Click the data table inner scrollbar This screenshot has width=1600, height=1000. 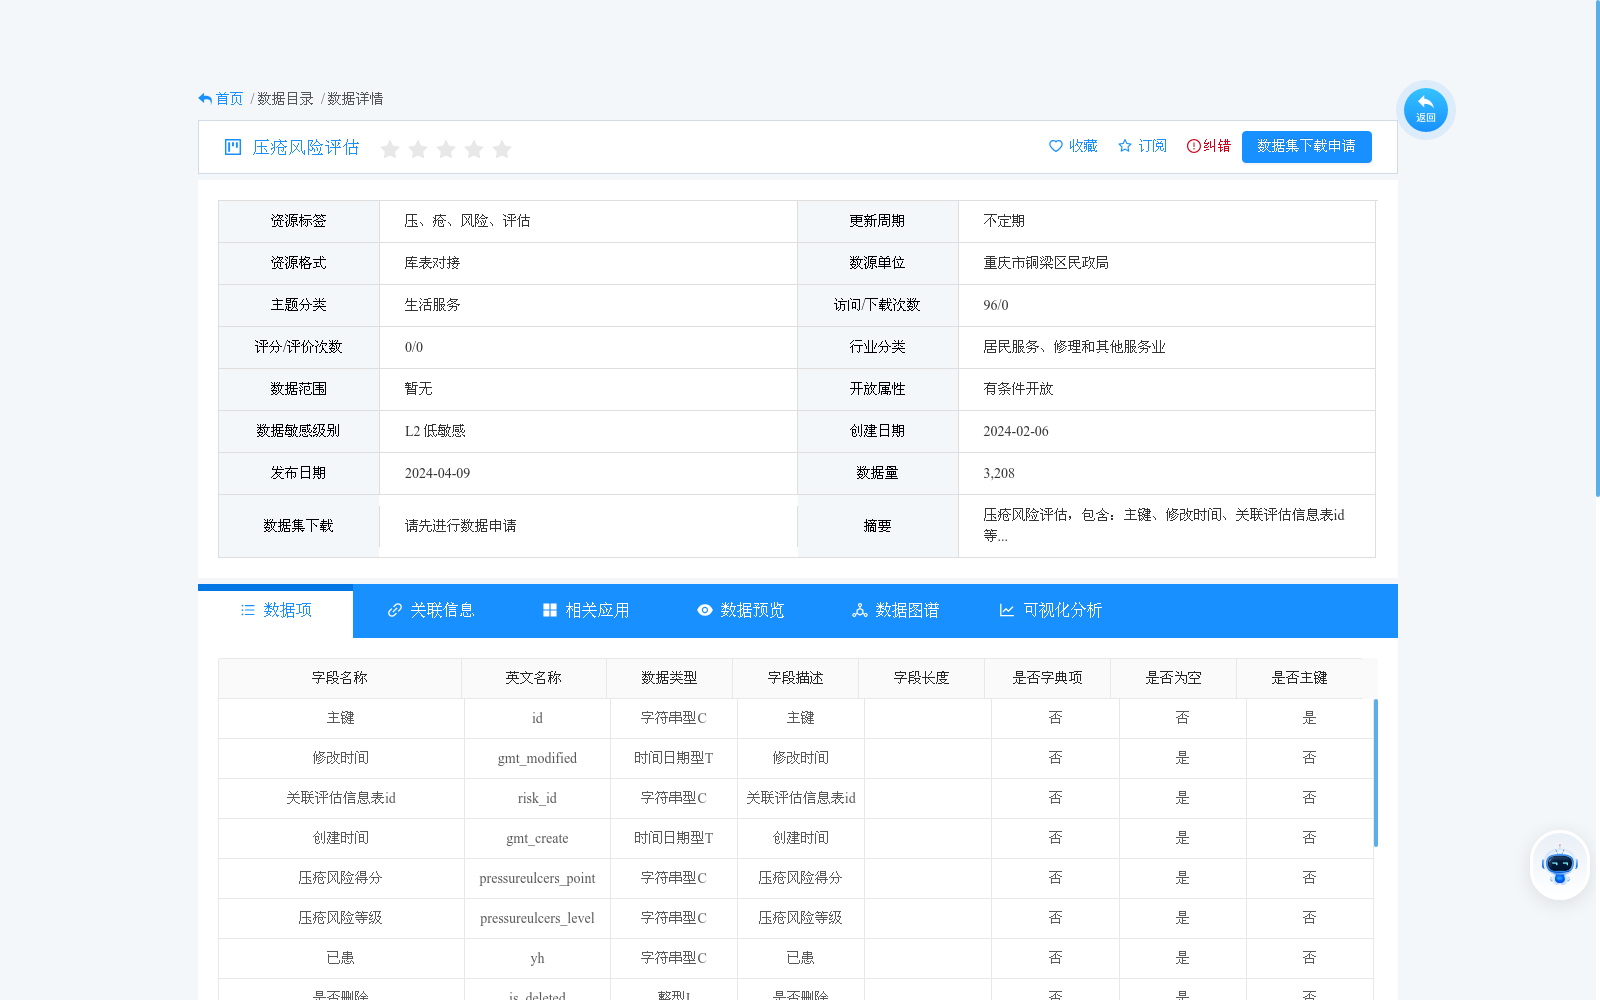[x=1376, y=773]
